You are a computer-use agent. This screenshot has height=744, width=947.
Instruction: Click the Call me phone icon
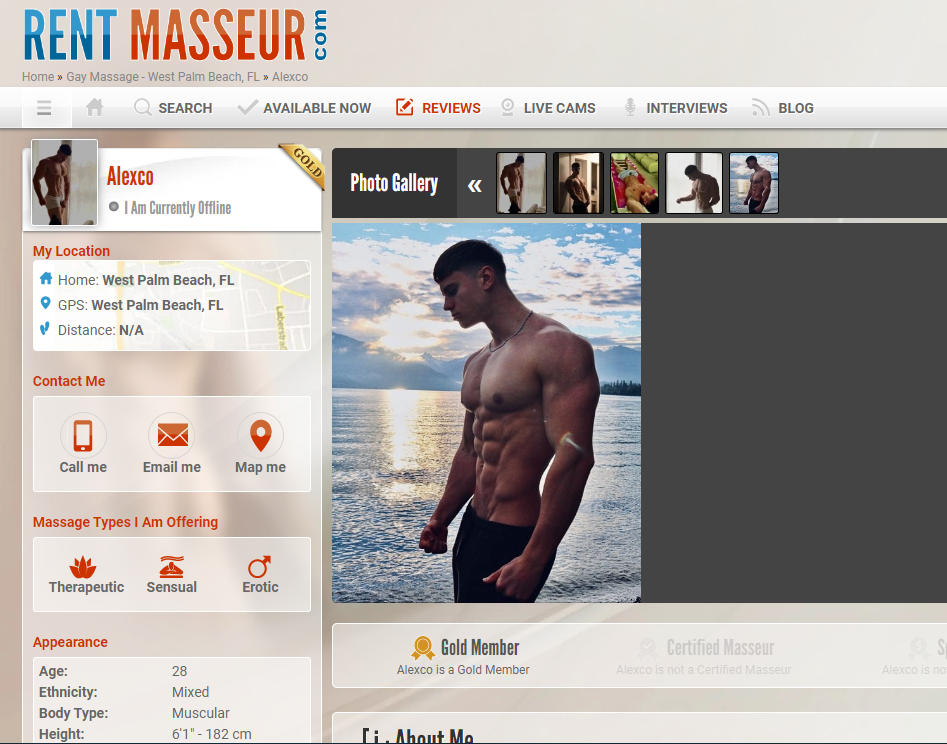pos(83,435)
